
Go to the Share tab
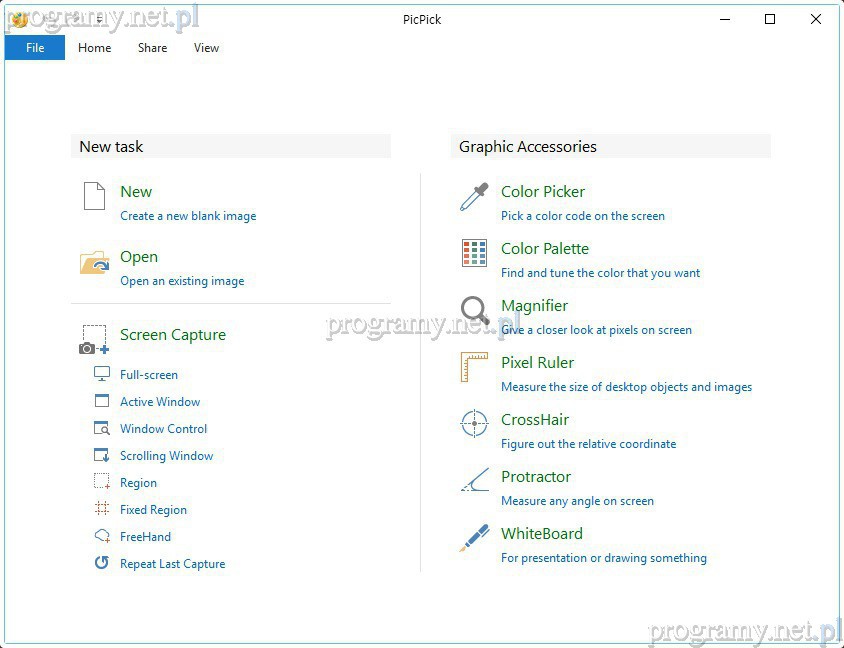pos(153,48)
